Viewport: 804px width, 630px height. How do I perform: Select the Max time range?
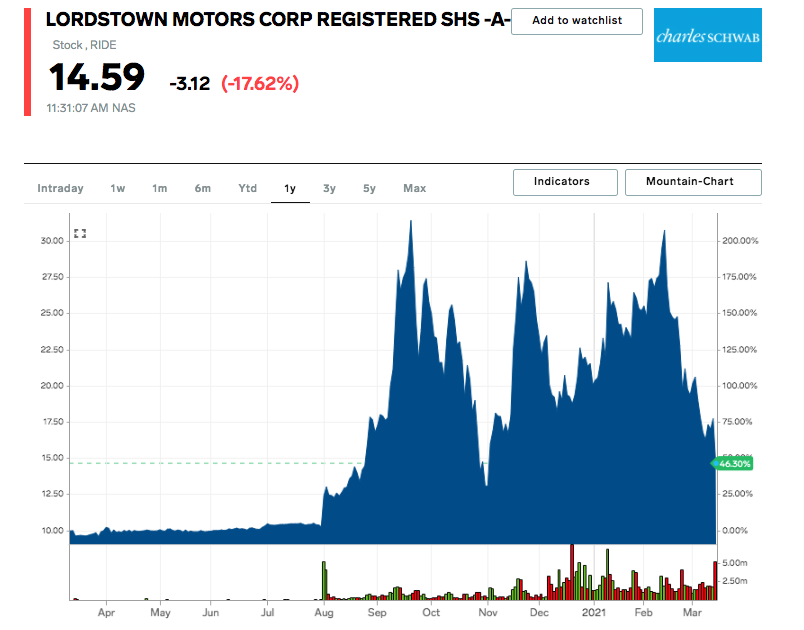[x=414, y=188]
